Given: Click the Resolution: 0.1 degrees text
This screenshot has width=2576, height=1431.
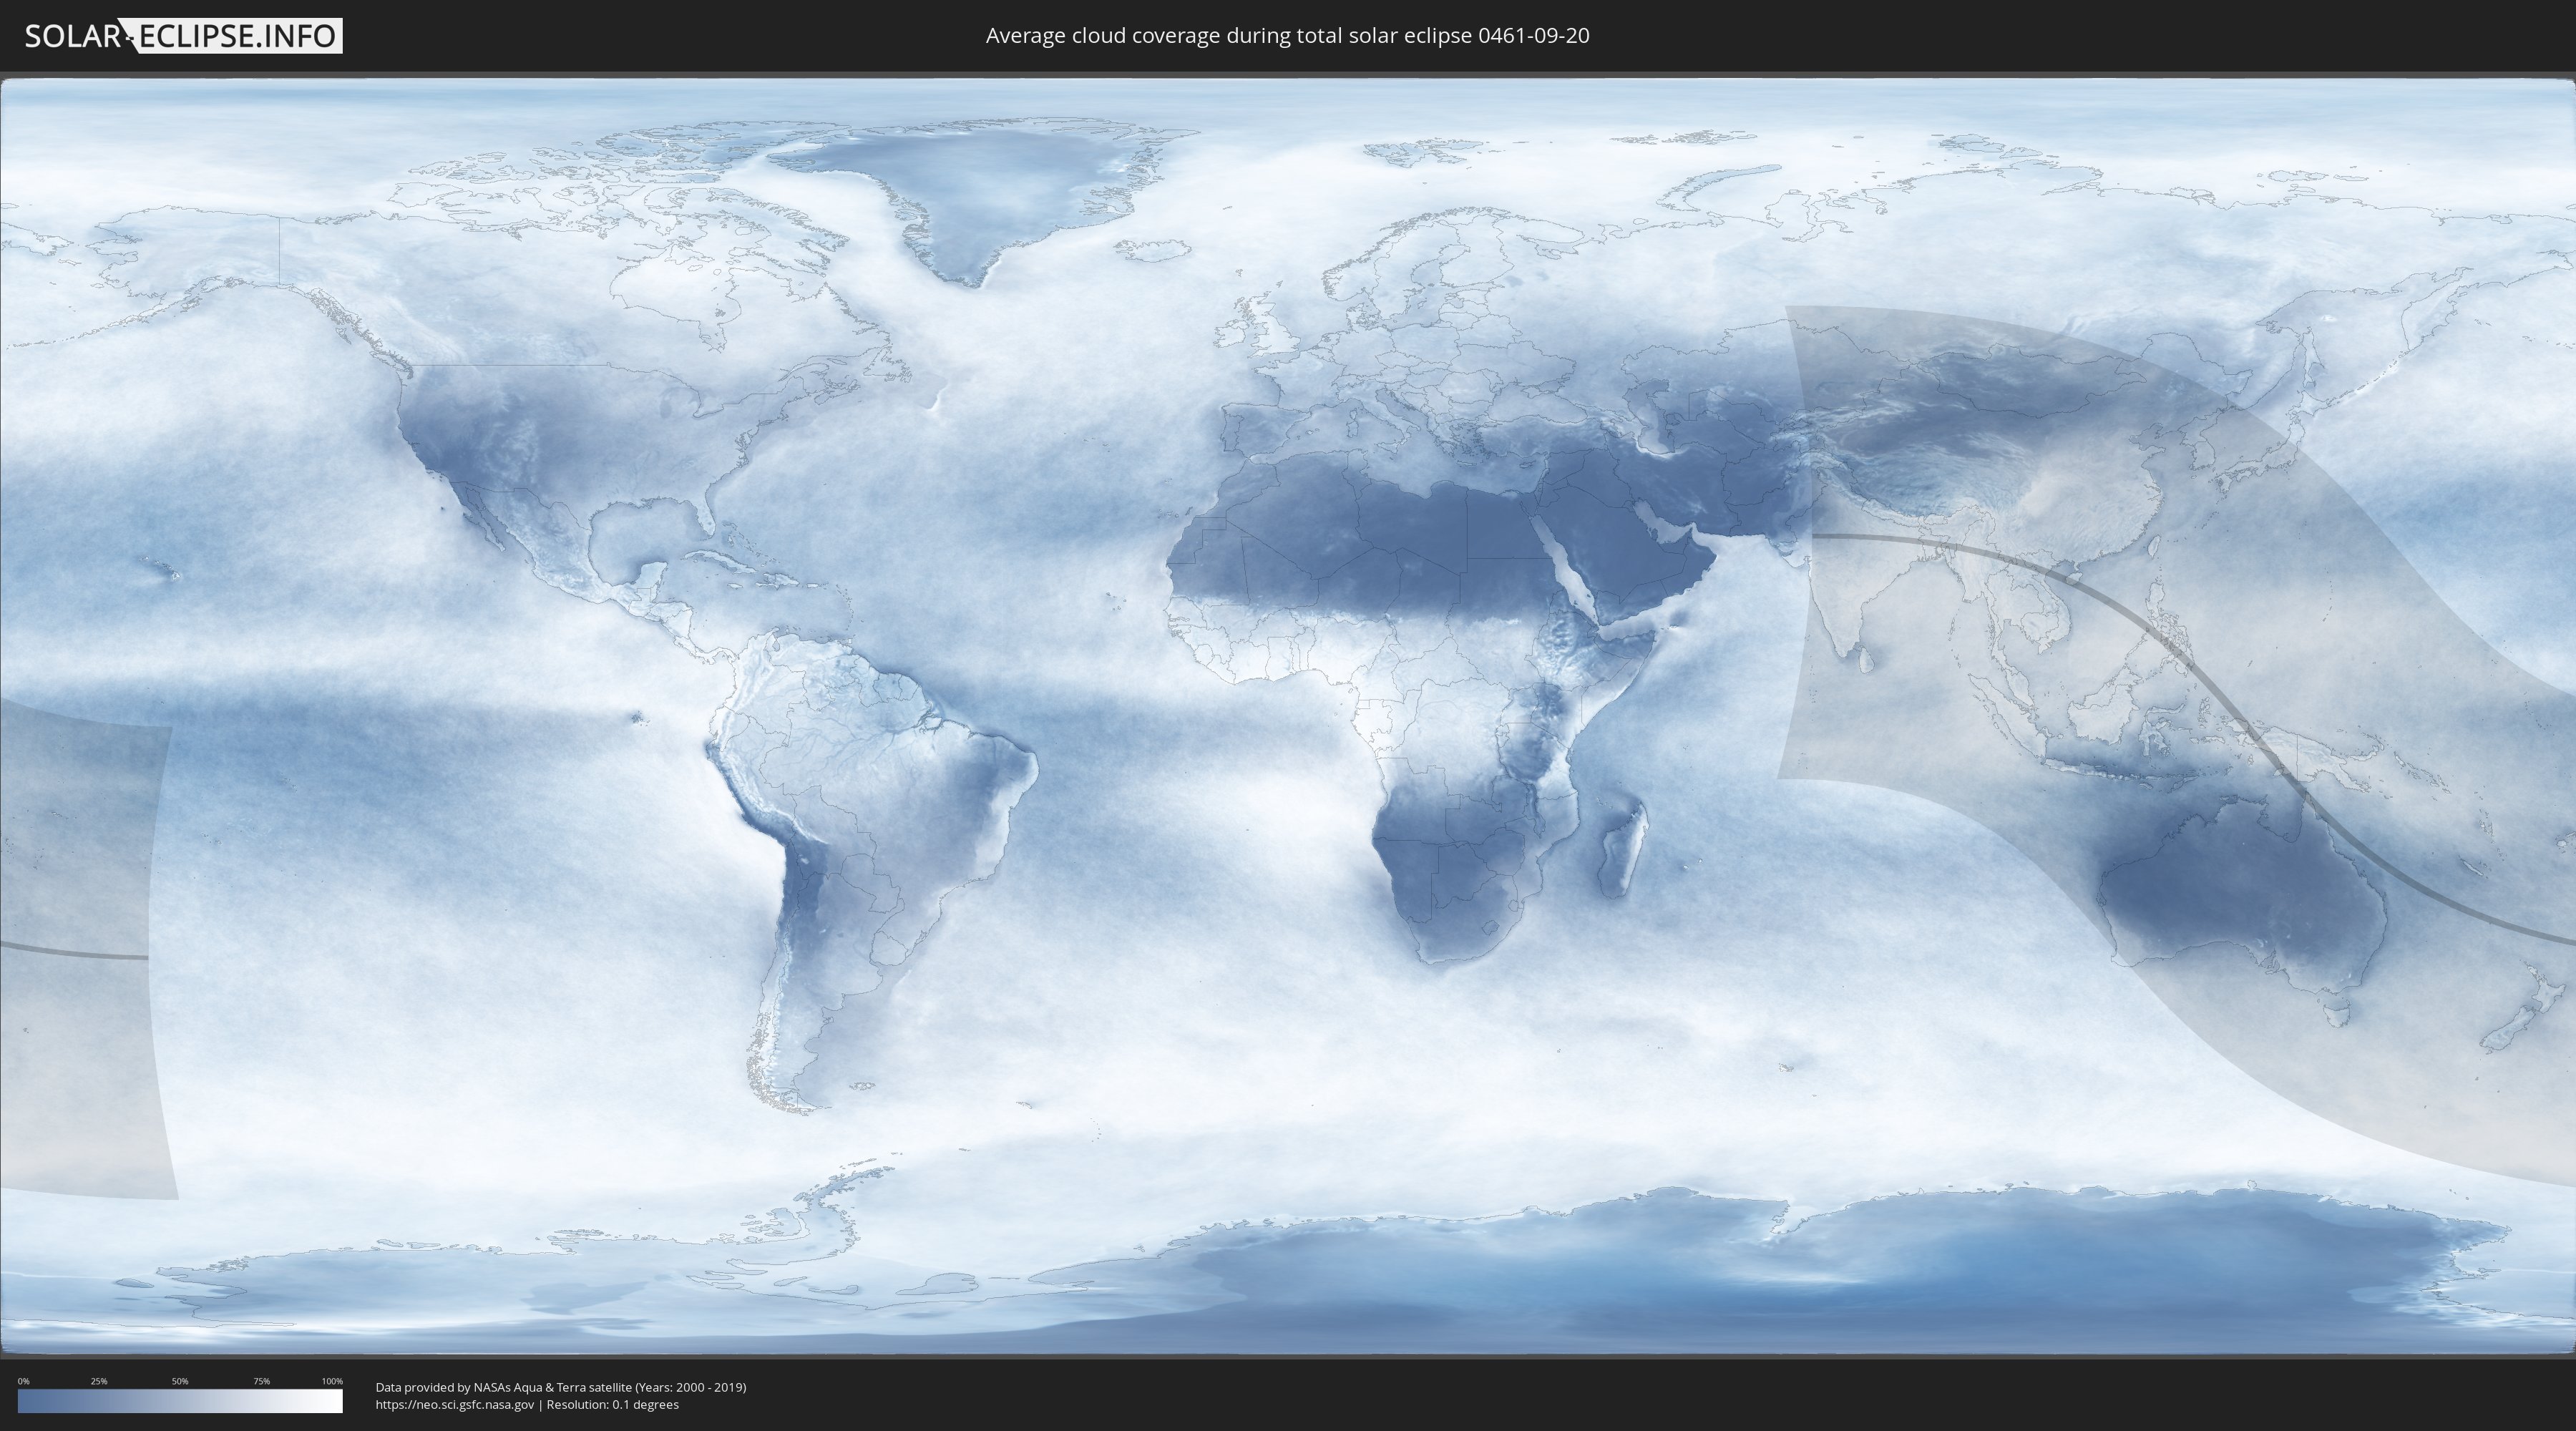Looking at the screenshot, I should pos(612,1405).
